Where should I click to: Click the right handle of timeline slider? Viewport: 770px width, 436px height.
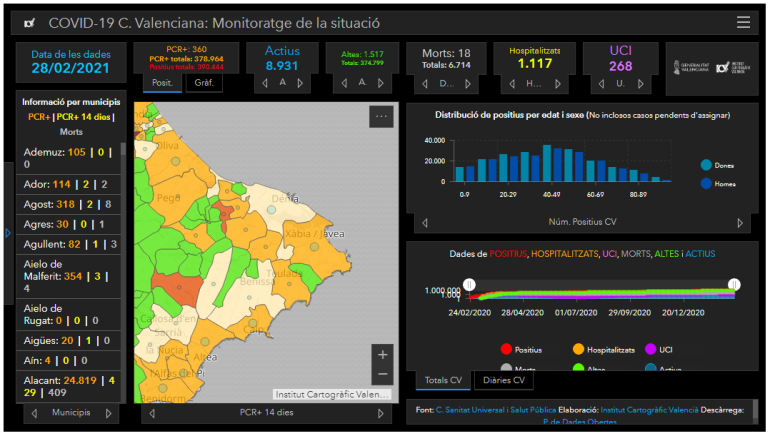coord(734,285)
